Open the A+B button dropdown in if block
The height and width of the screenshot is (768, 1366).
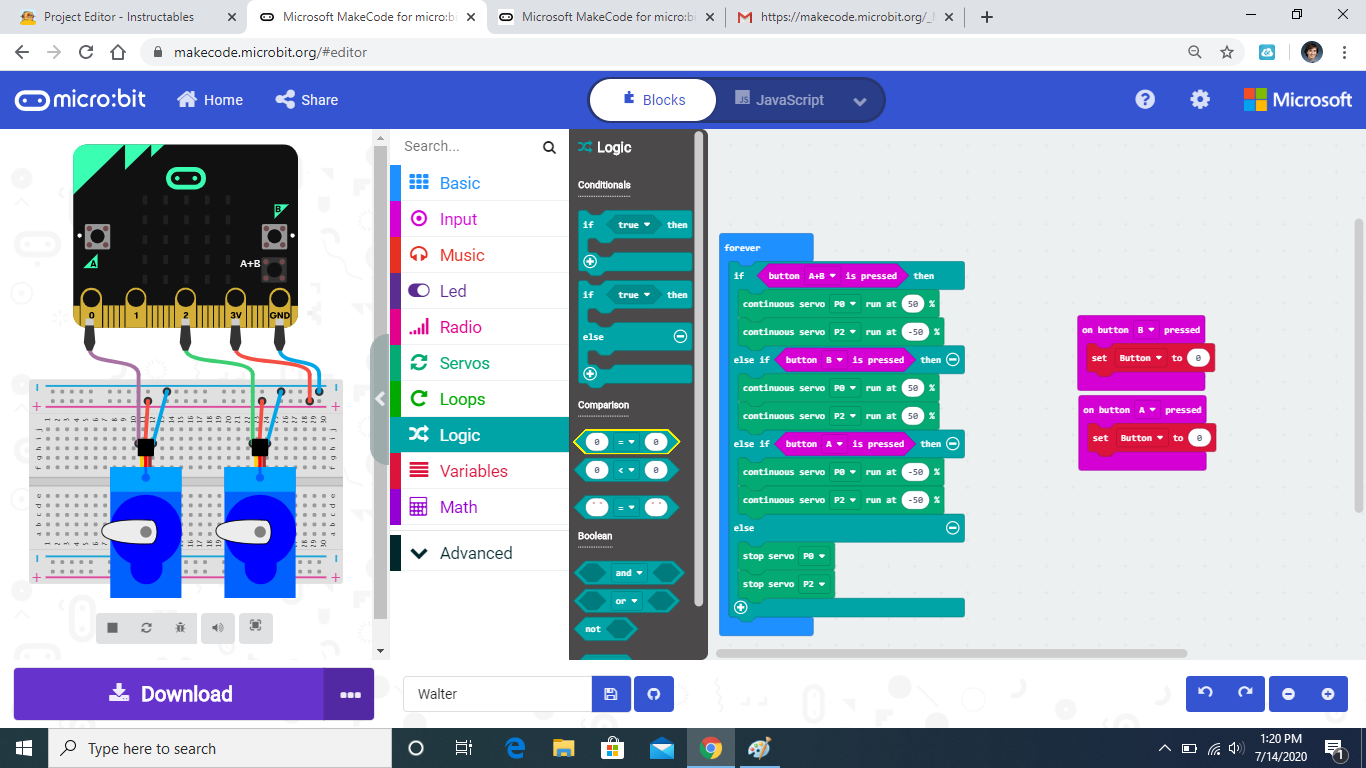point(821,276)
